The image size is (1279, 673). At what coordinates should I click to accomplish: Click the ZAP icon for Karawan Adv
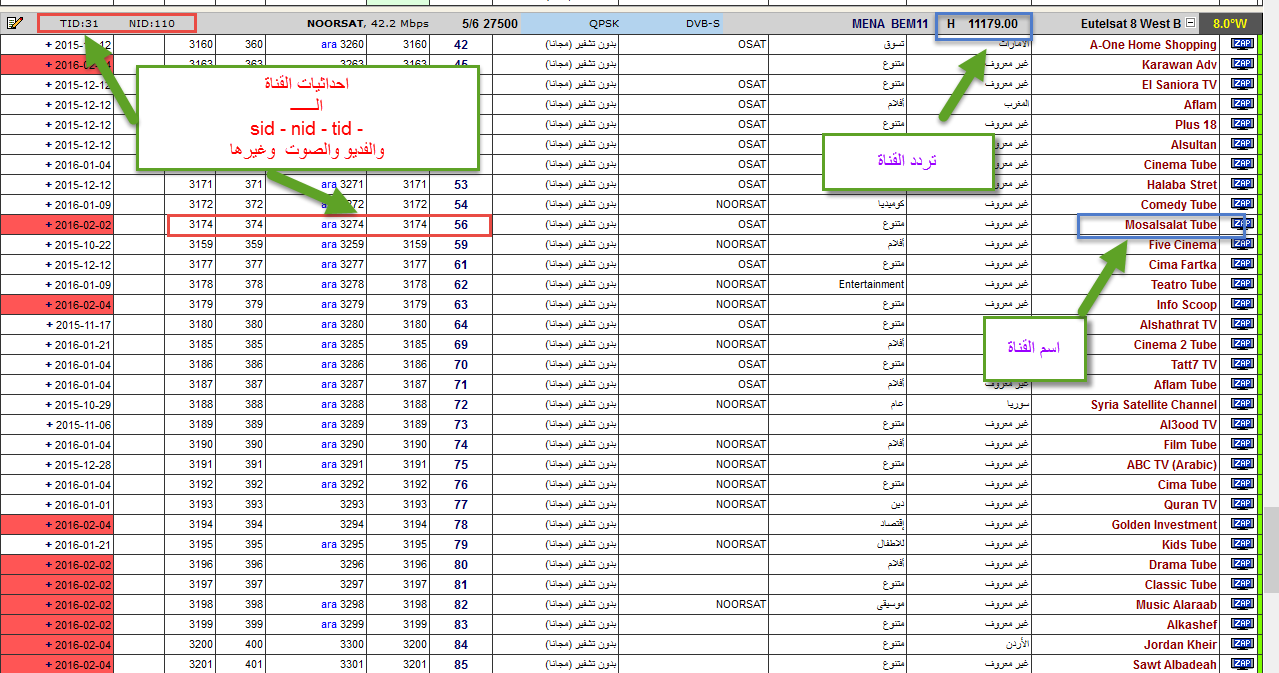click(x=1241, y=64)
